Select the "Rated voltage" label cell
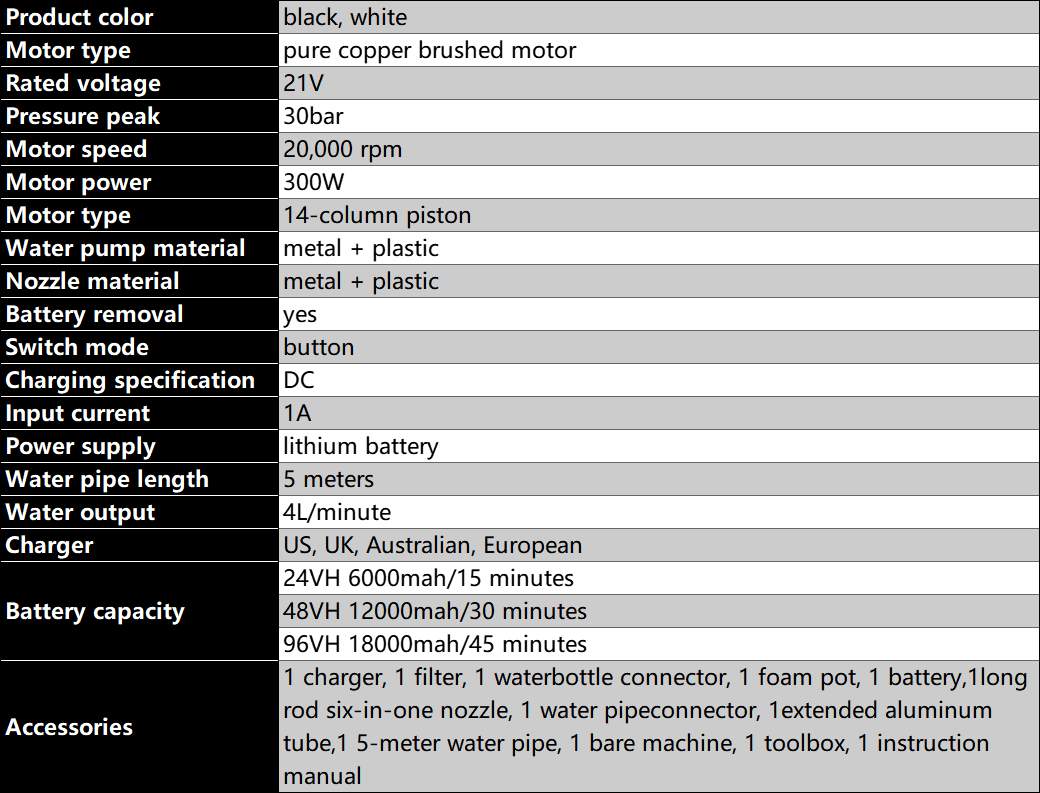The width and height of the screenshot is (1040, 793). pyautogui.click(x=83, y=83)
